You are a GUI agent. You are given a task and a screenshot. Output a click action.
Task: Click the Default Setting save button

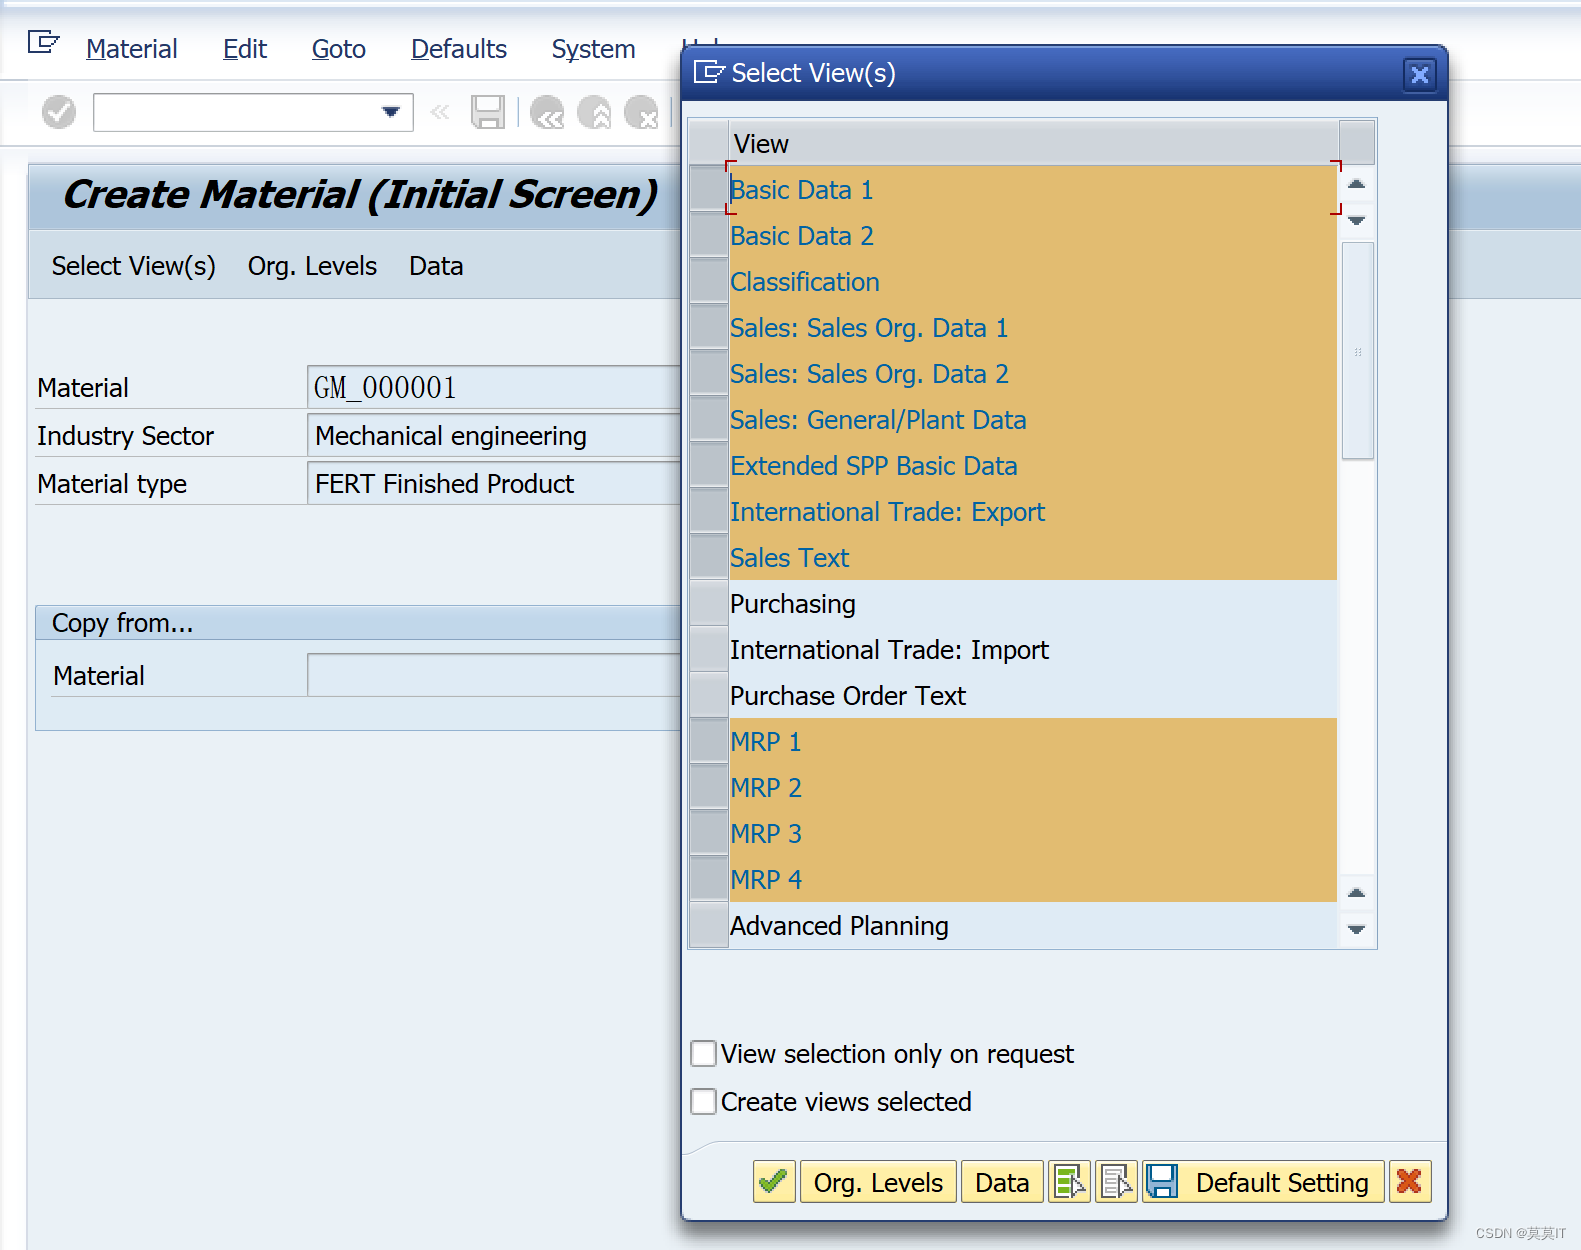(1264, 1182)
